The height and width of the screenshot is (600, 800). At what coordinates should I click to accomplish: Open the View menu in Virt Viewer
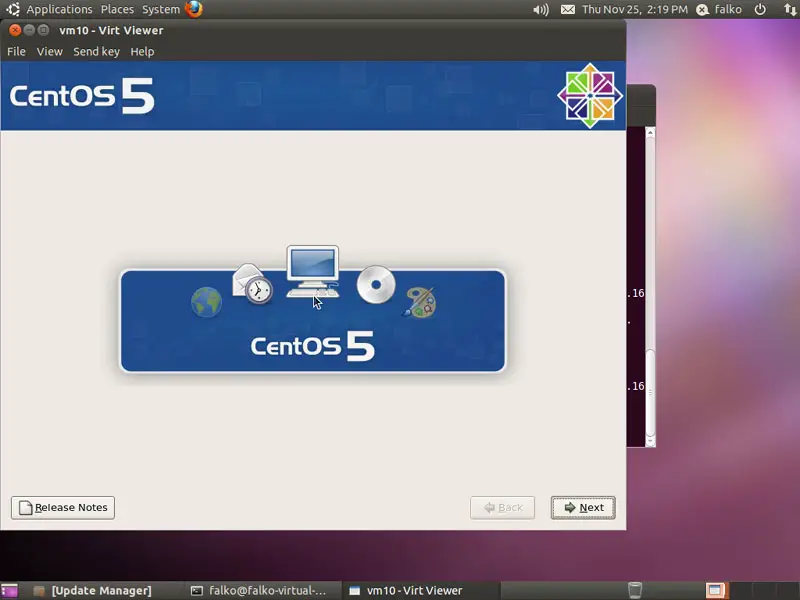point(49,52)
